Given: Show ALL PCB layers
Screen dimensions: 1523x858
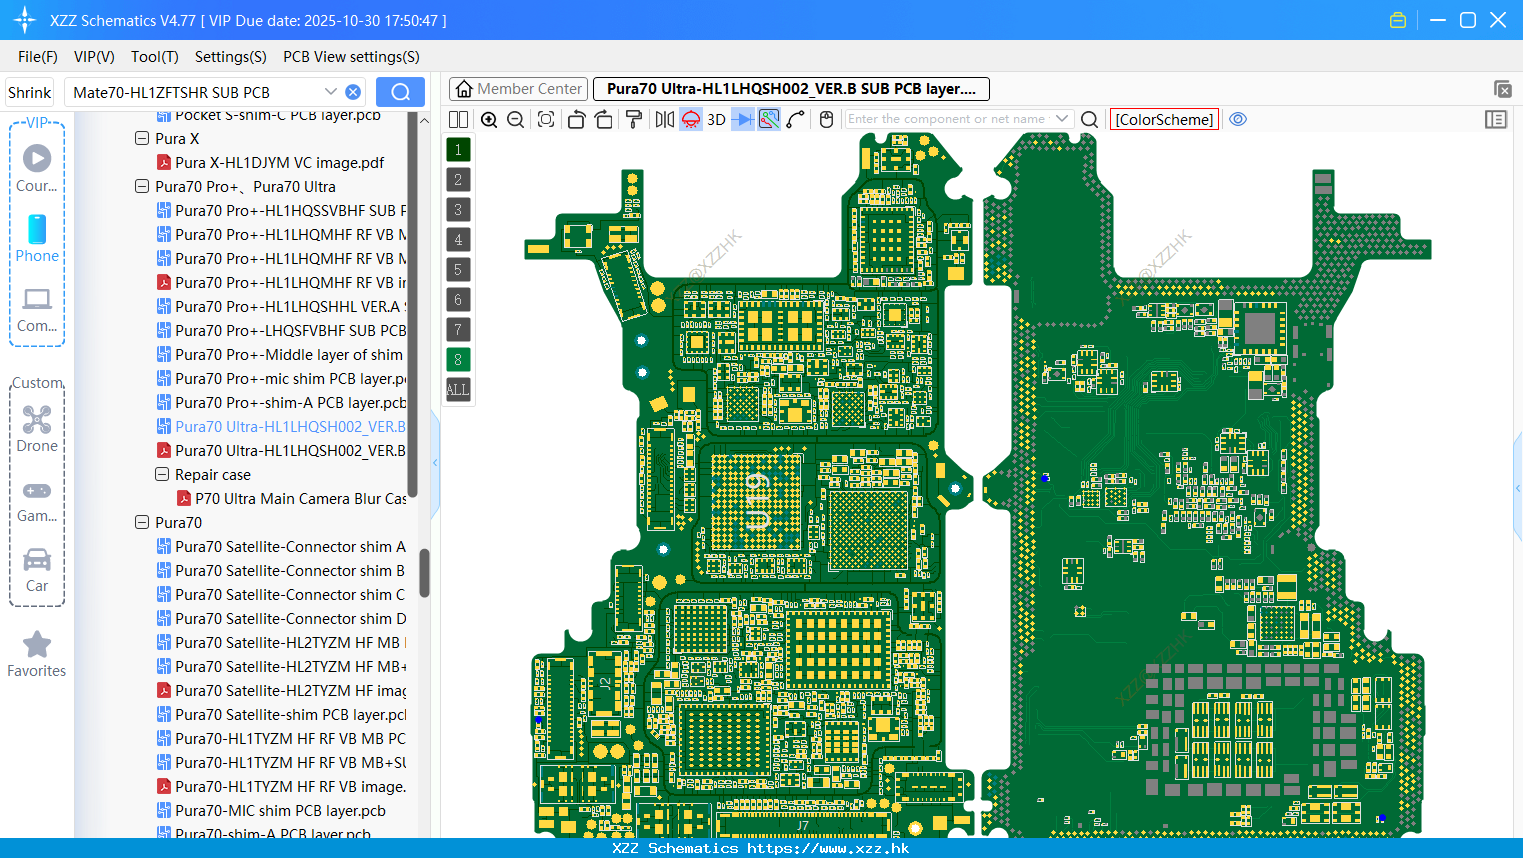Looking at the screenshot, I should pos(458,390).
